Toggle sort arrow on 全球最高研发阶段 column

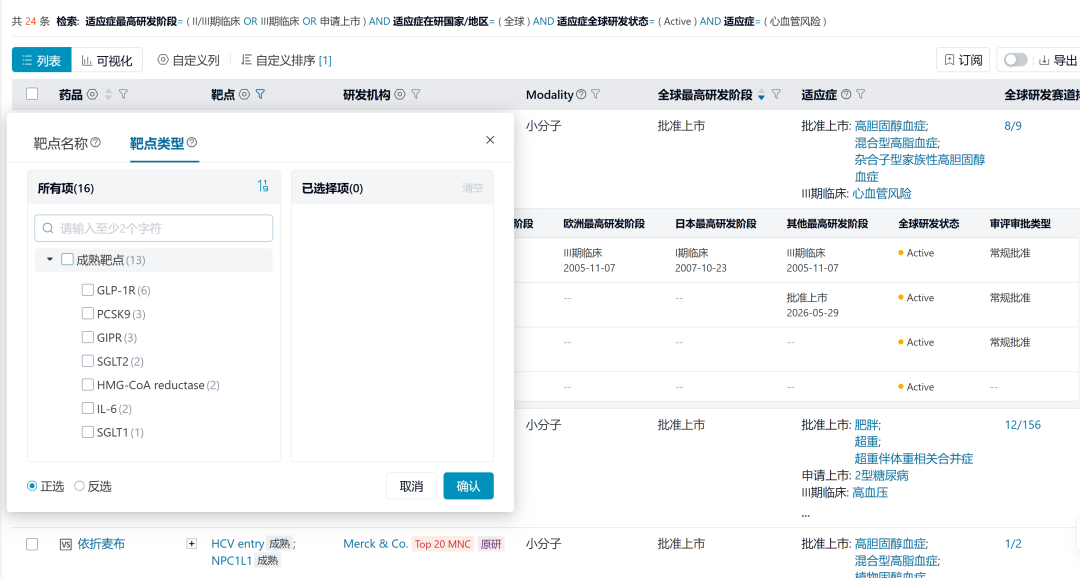pyautogui.click(x=761, y=95)
